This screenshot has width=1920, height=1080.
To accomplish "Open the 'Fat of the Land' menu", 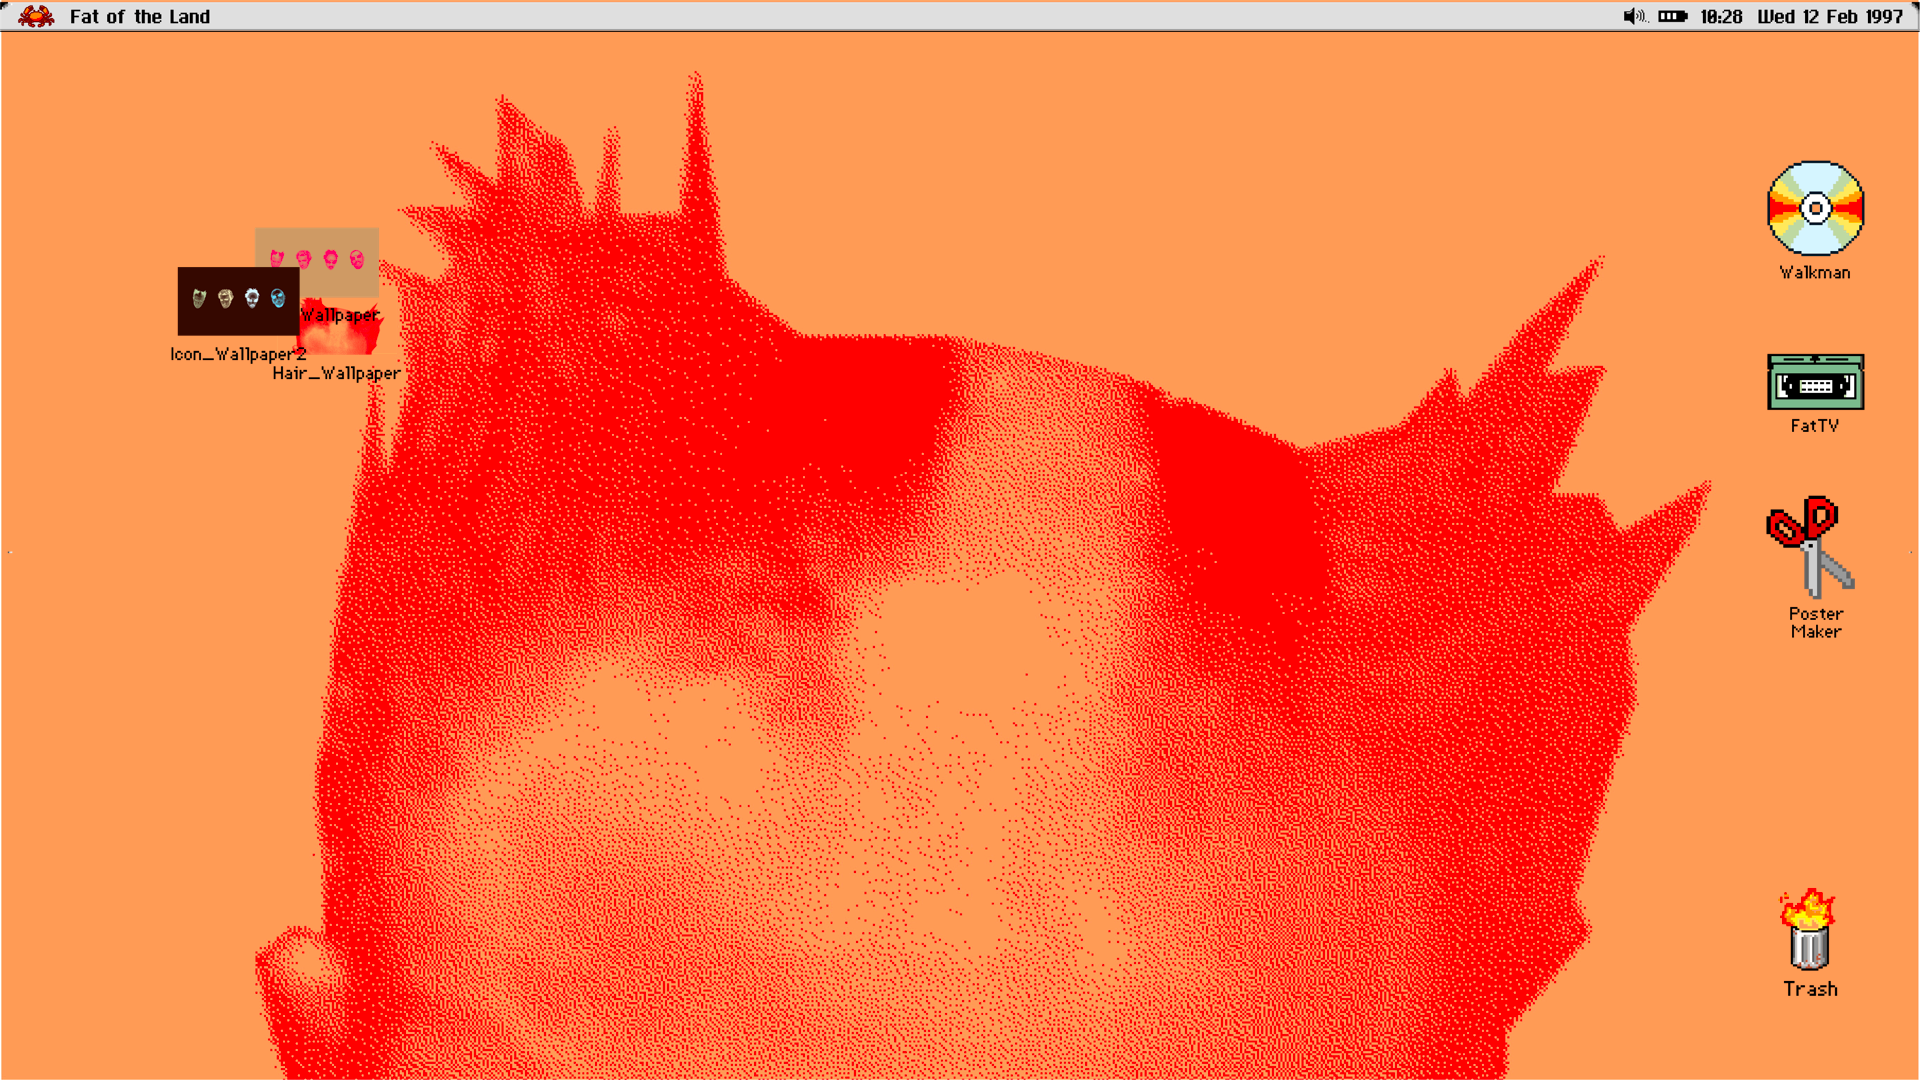I will pos(140,16).
